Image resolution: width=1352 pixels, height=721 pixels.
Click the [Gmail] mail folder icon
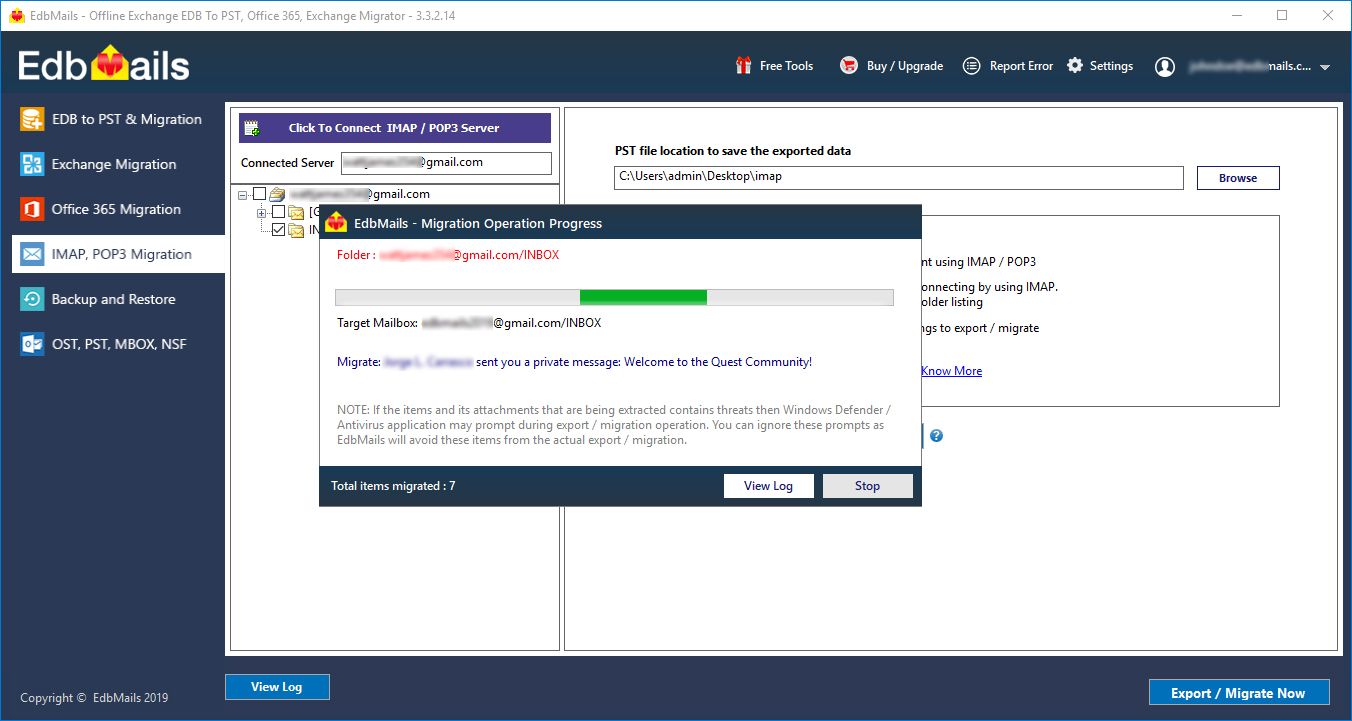point(296,212)
